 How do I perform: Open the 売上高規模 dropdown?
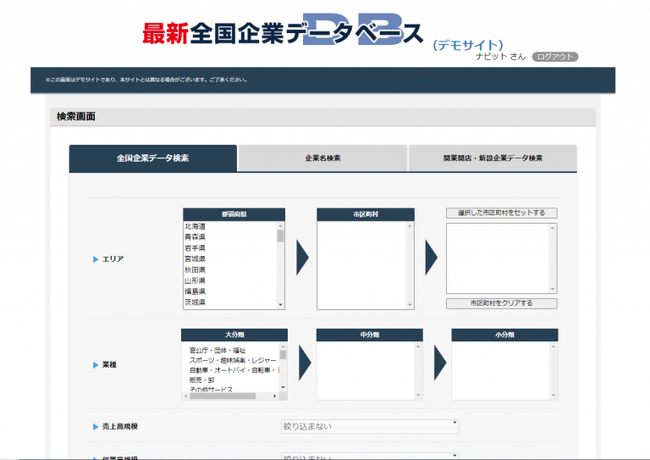(x=369, y=427)
